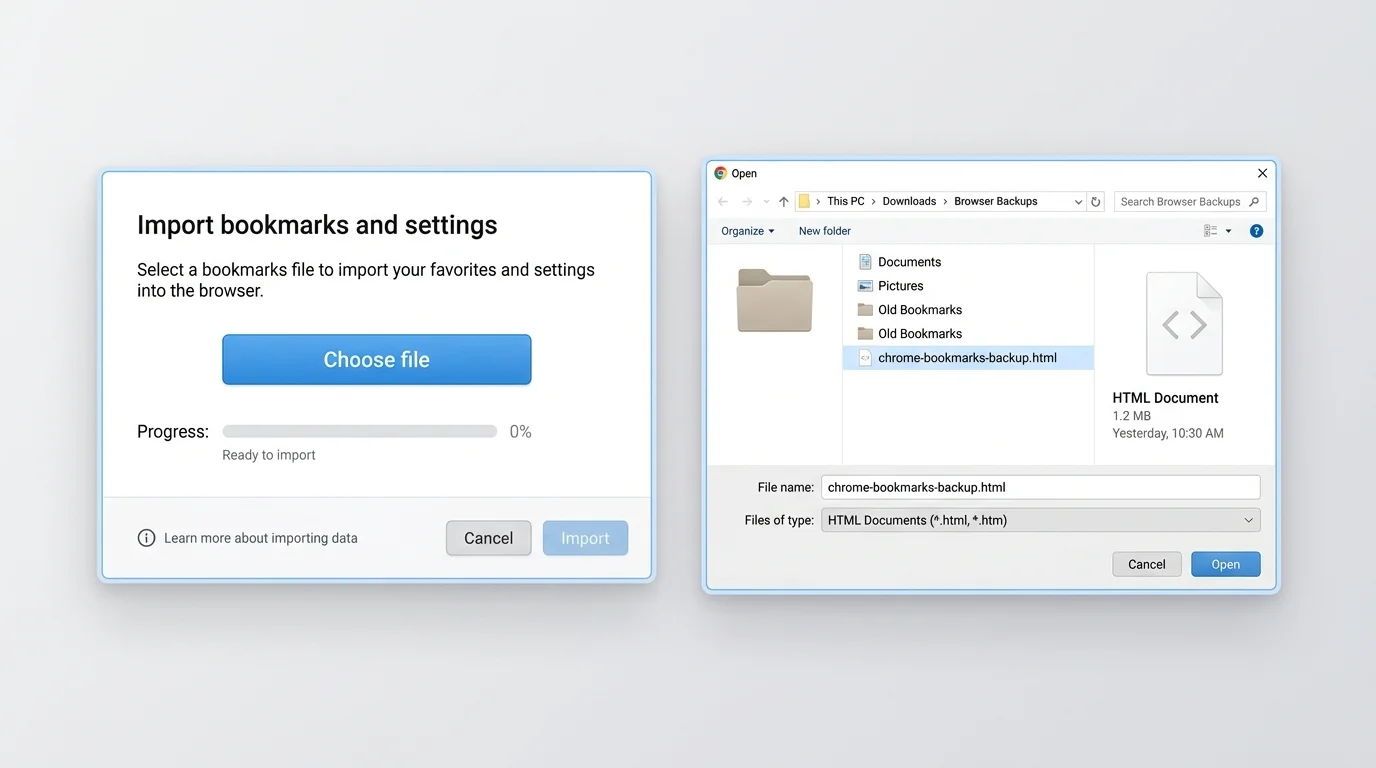Click the import progress bar
The height and width of the screenshot is (768, 1376).
tap(360, 432)
